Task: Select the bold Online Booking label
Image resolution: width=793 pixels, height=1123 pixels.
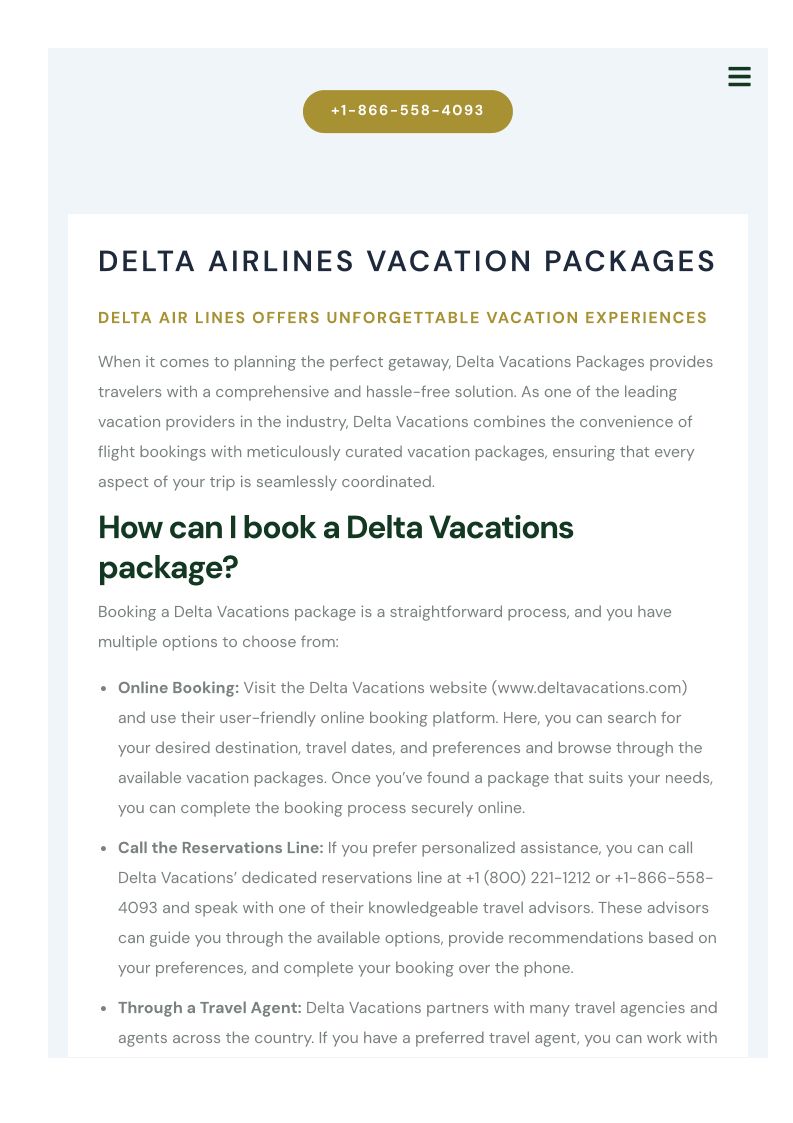Action: point(178,688)
